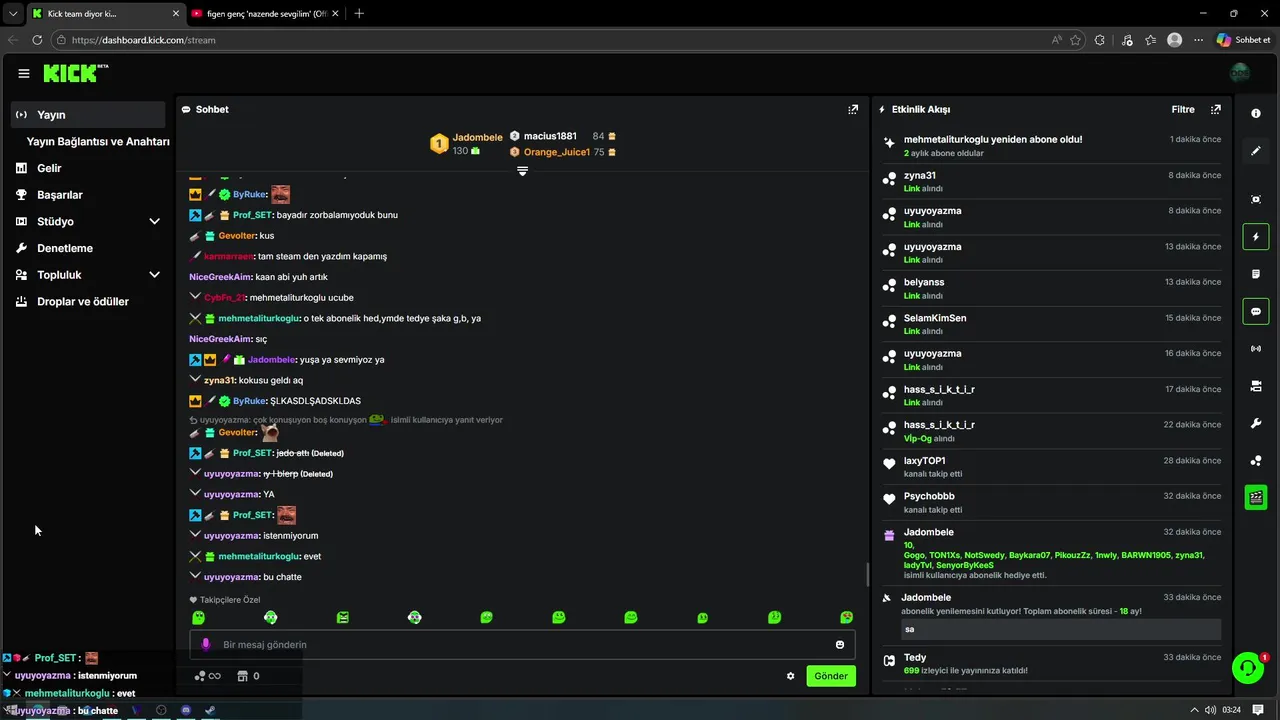Open the emoji picker in message box
Screen dimensions: 1280x720
pyautogui.click(x=840, y=645)
